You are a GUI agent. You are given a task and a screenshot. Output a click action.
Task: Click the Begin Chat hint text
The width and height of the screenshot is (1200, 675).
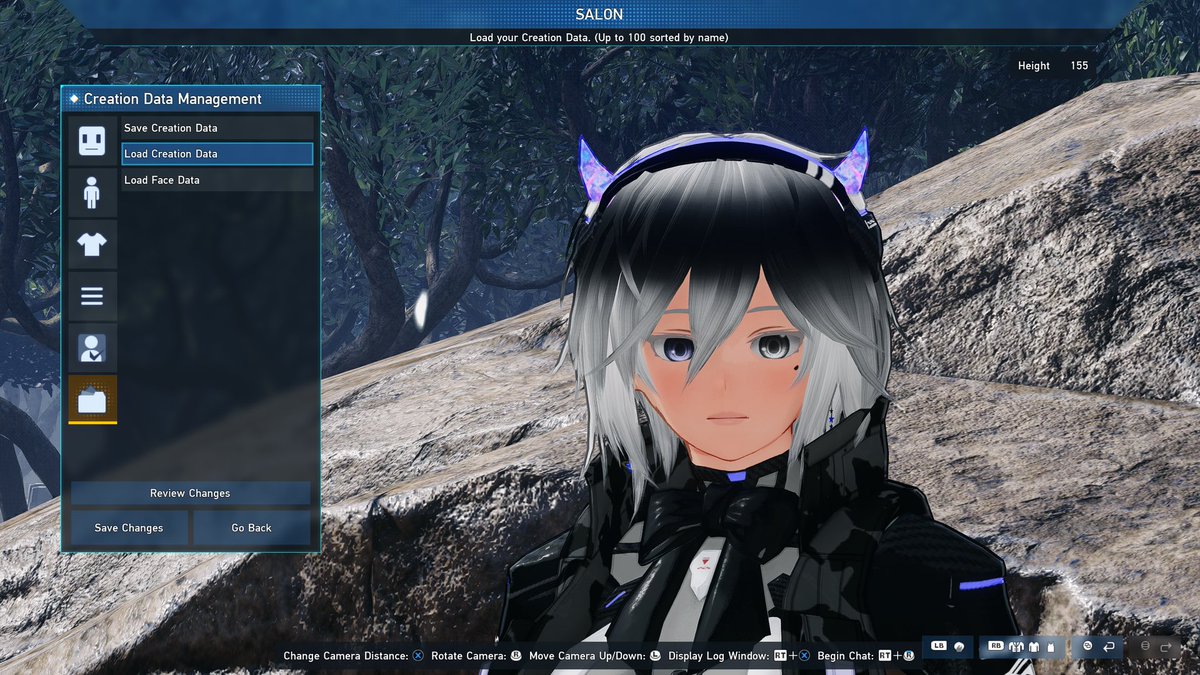(x=846, y=656)
